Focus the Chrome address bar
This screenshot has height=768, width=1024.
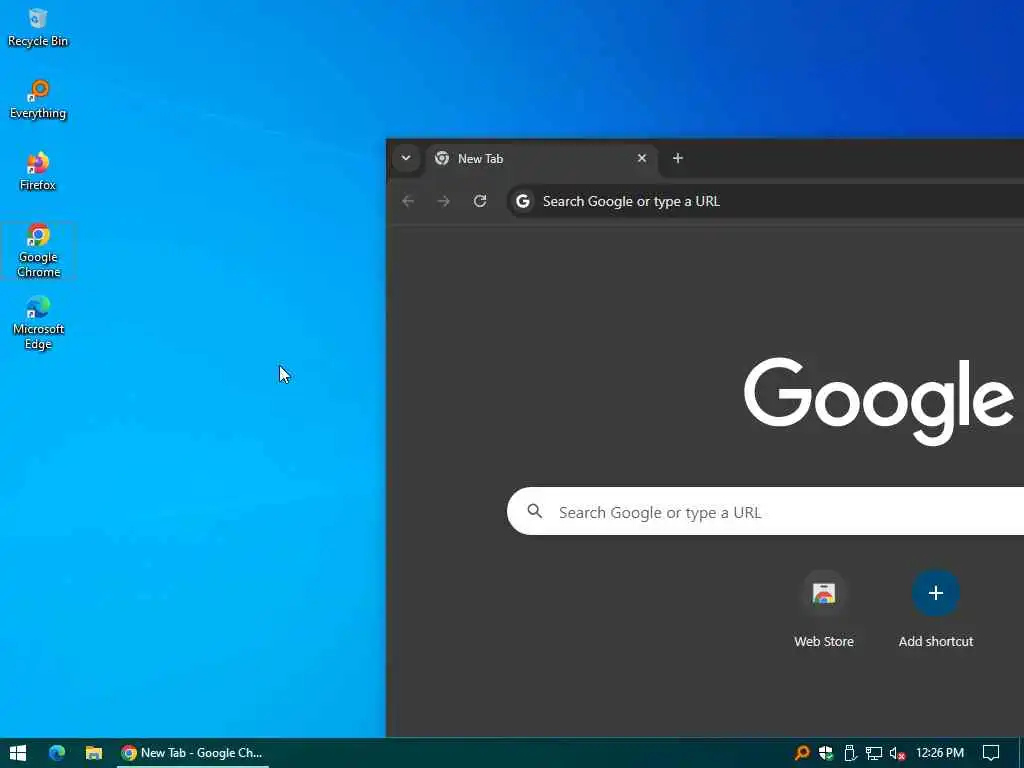click(765, 201)
